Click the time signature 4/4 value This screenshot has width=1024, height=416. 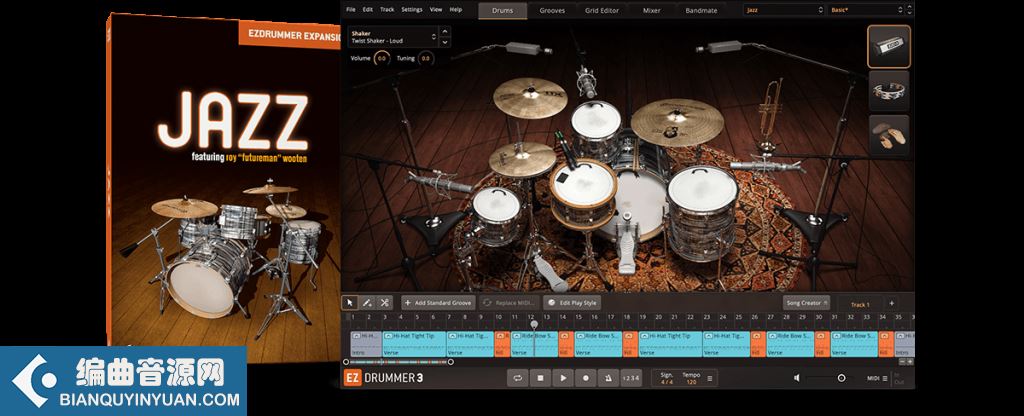(x=667, y=381)
